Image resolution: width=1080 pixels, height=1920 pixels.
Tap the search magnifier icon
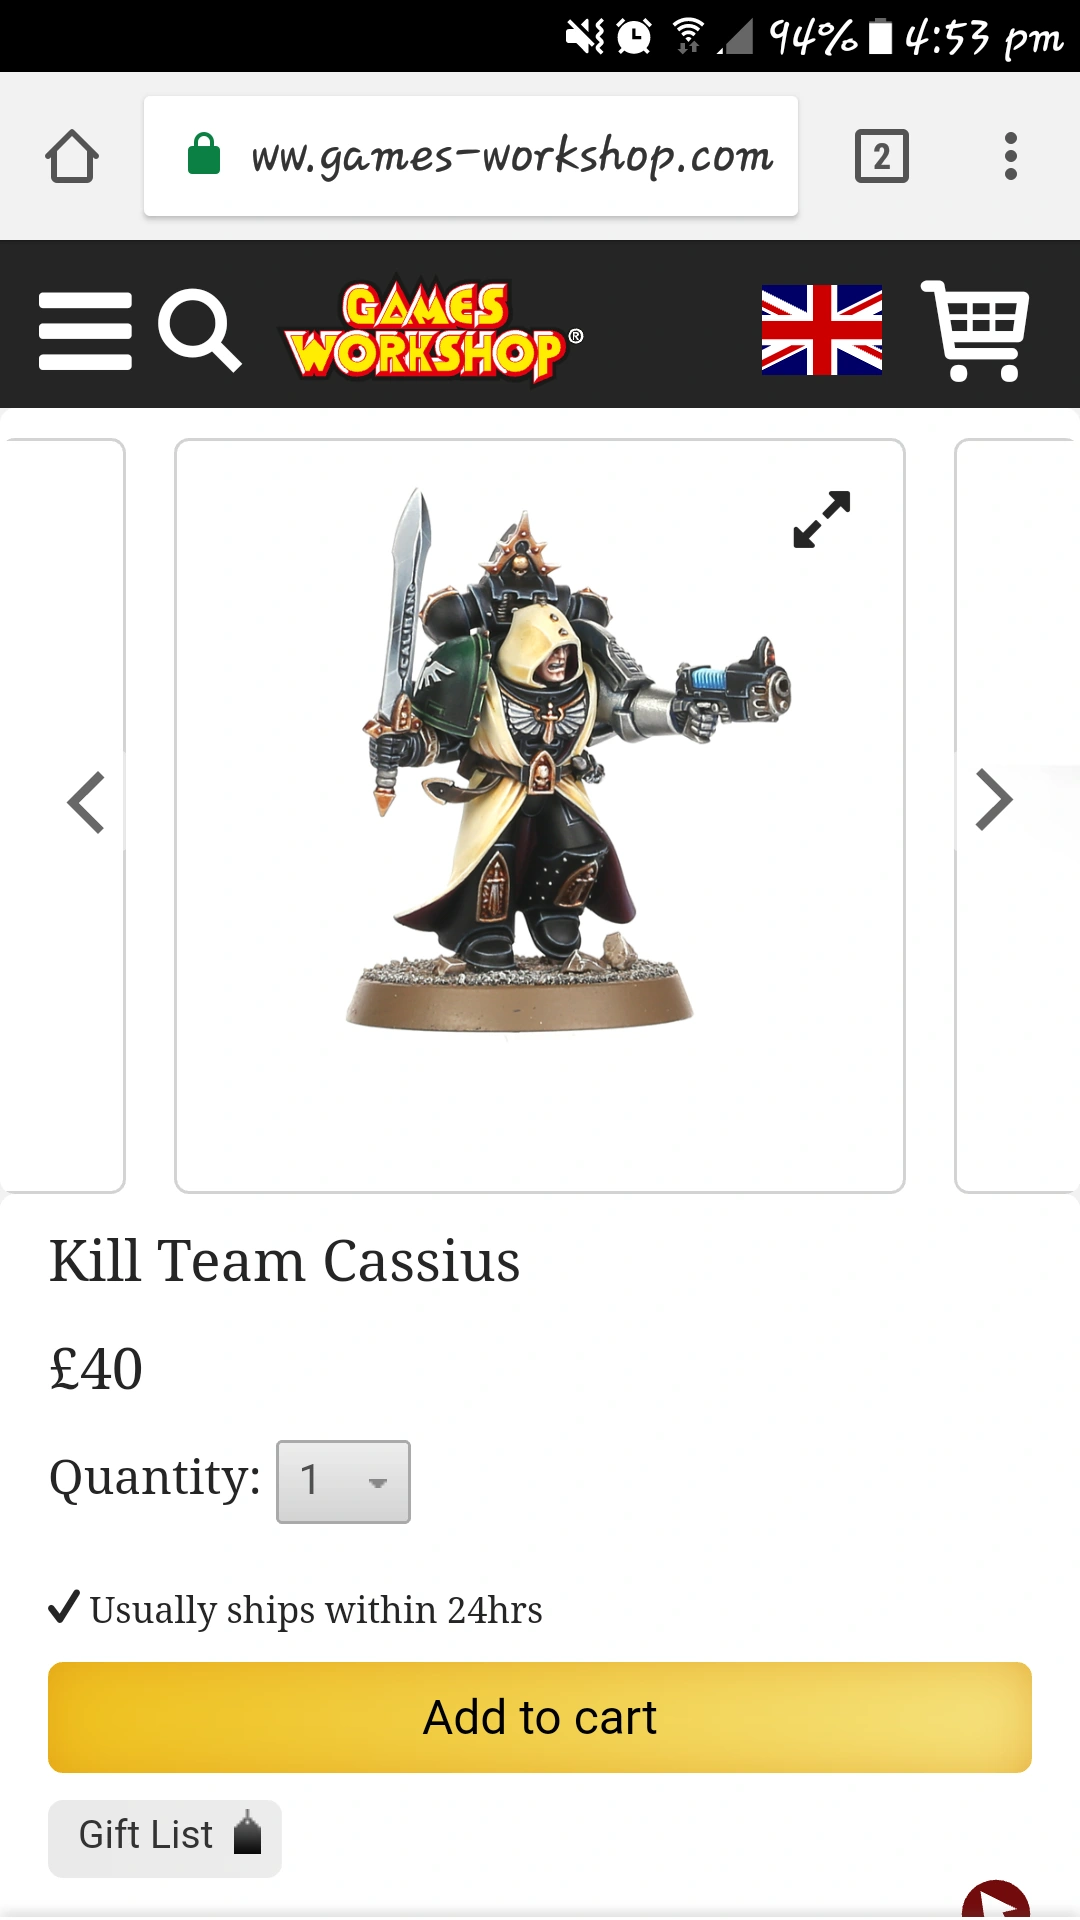(x=199, y=330)
